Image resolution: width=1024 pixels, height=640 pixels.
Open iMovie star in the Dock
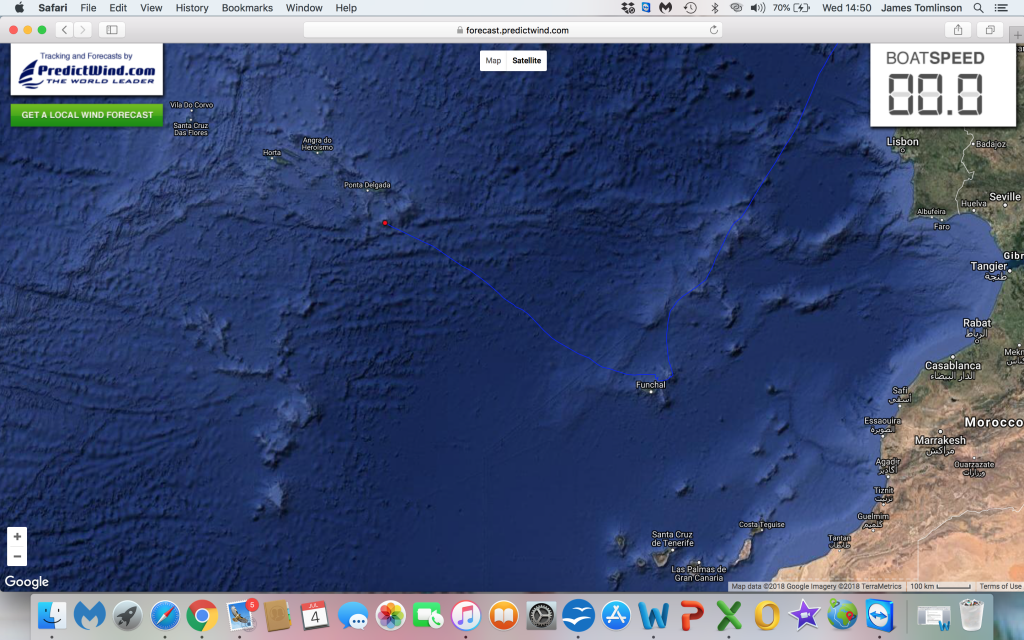coord(804,615)
